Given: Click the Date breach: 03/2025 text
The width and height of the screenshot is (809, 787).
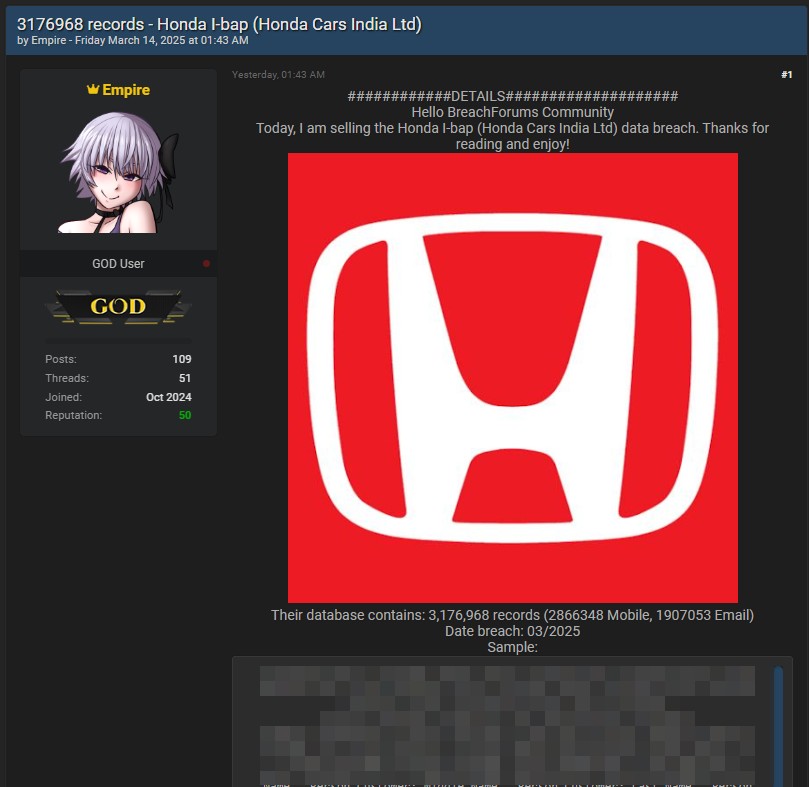Looking at the screenshot, I should coord(512,631).
